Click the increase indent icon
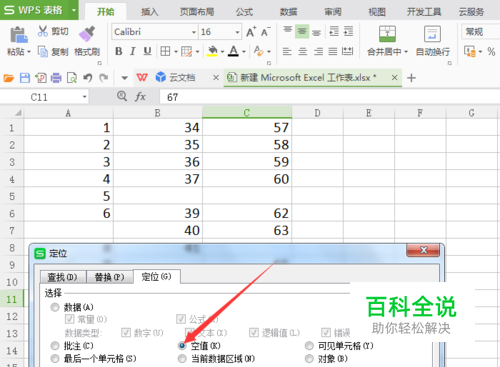 pos(348,31)
